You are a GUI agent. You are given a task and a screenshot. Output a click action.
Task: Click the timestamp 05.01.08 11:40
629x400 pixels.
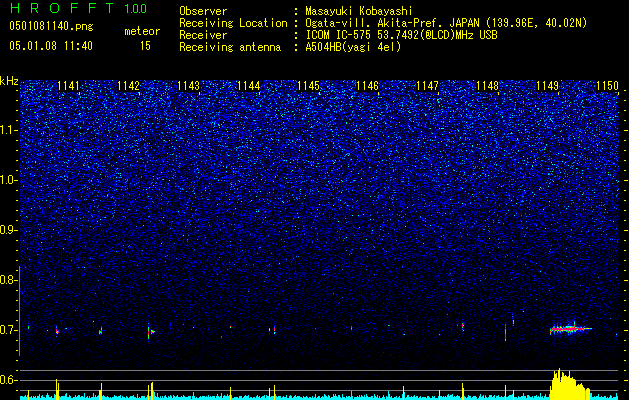(x=51, y=46)
